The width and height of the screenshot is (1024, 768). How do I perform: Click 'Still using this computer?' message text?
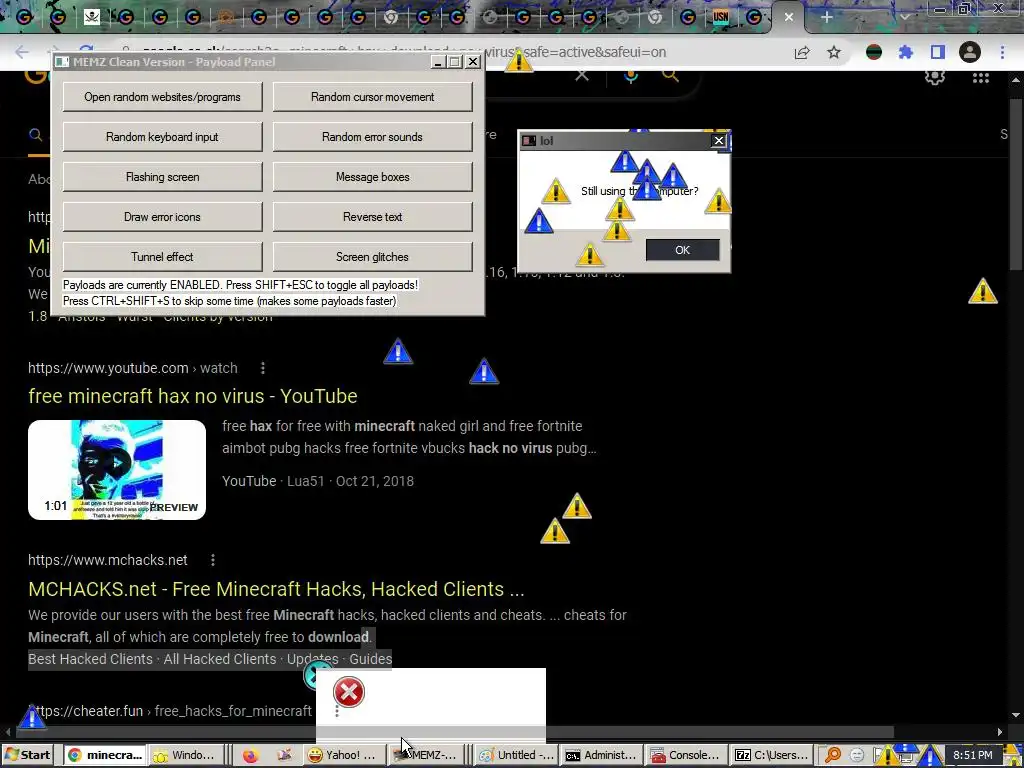(x=640, y=191)
